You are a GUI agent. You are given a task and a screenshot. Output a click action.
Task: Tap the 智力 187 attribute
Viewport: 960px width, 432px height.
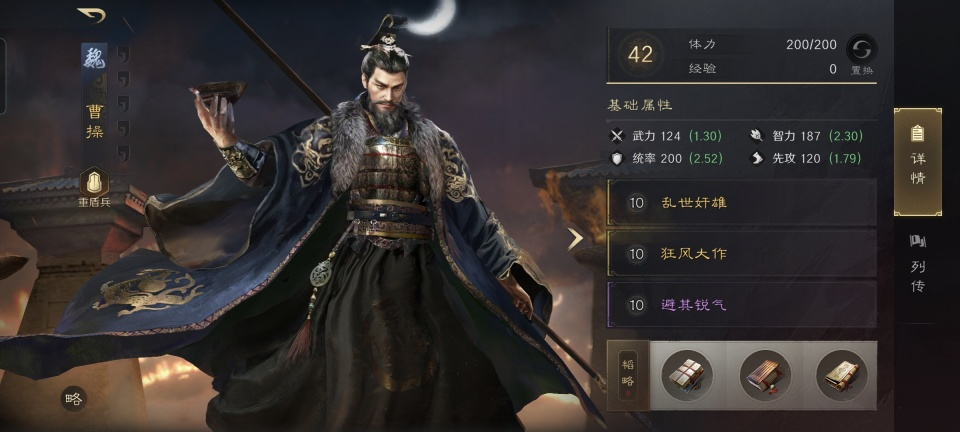click(x=806, y=136)
